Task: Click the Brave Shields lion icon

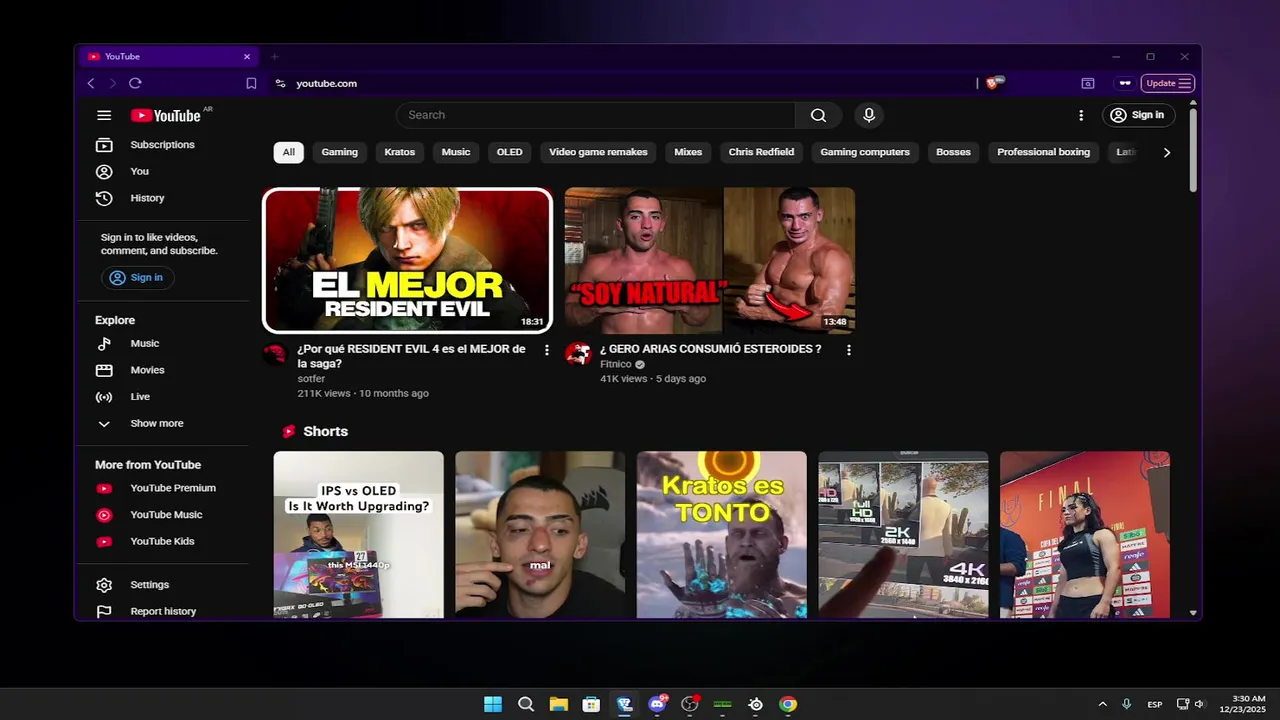Action: [993, 83]
